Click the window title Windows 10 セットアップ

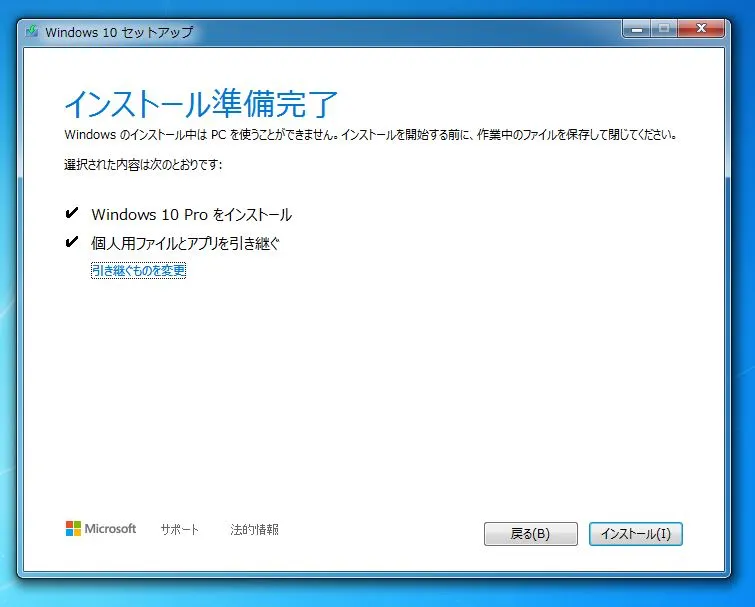pos(119,32)
